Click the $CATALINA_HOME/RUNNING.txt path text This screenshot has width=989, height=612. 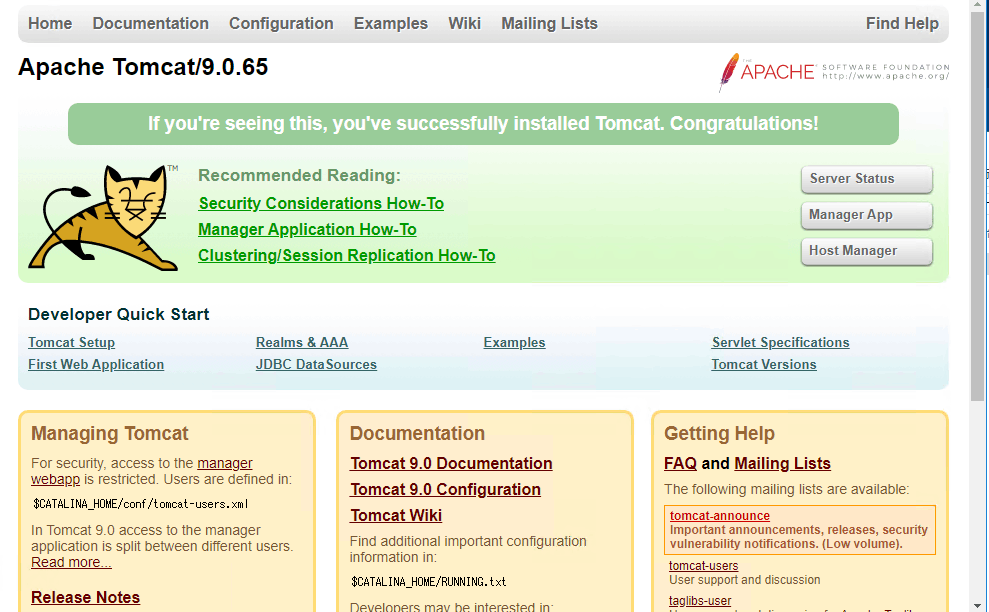tap(429, 581)
